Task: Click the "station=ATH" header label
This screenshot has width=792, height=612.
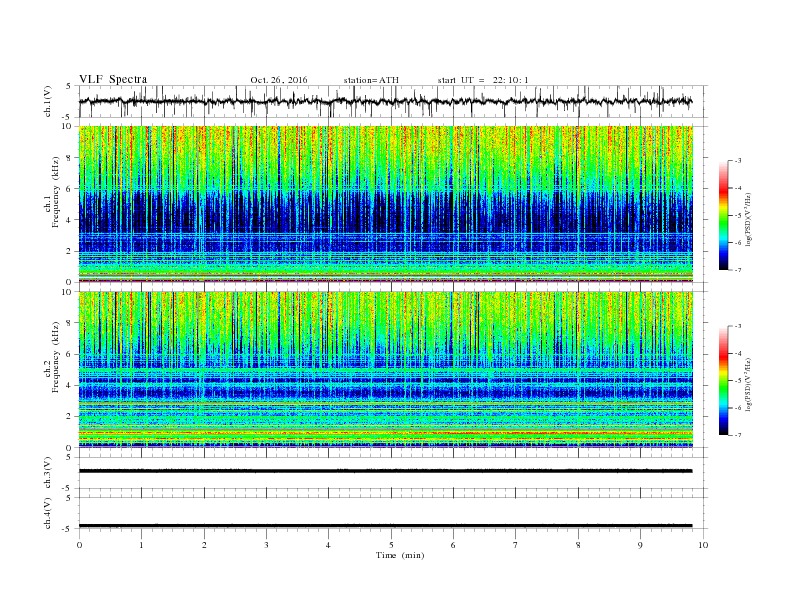Action: (x=371, y=80)
